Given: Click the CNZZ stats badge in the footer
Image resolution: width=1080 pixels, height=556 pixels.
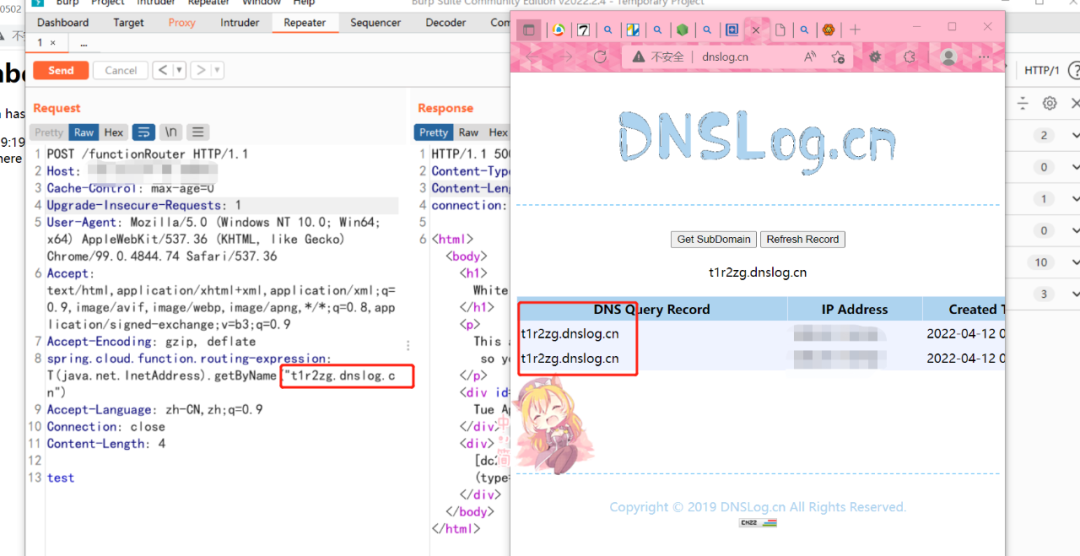Looking at the screenshot, I should pyautogui.click(x=758, y=523).
